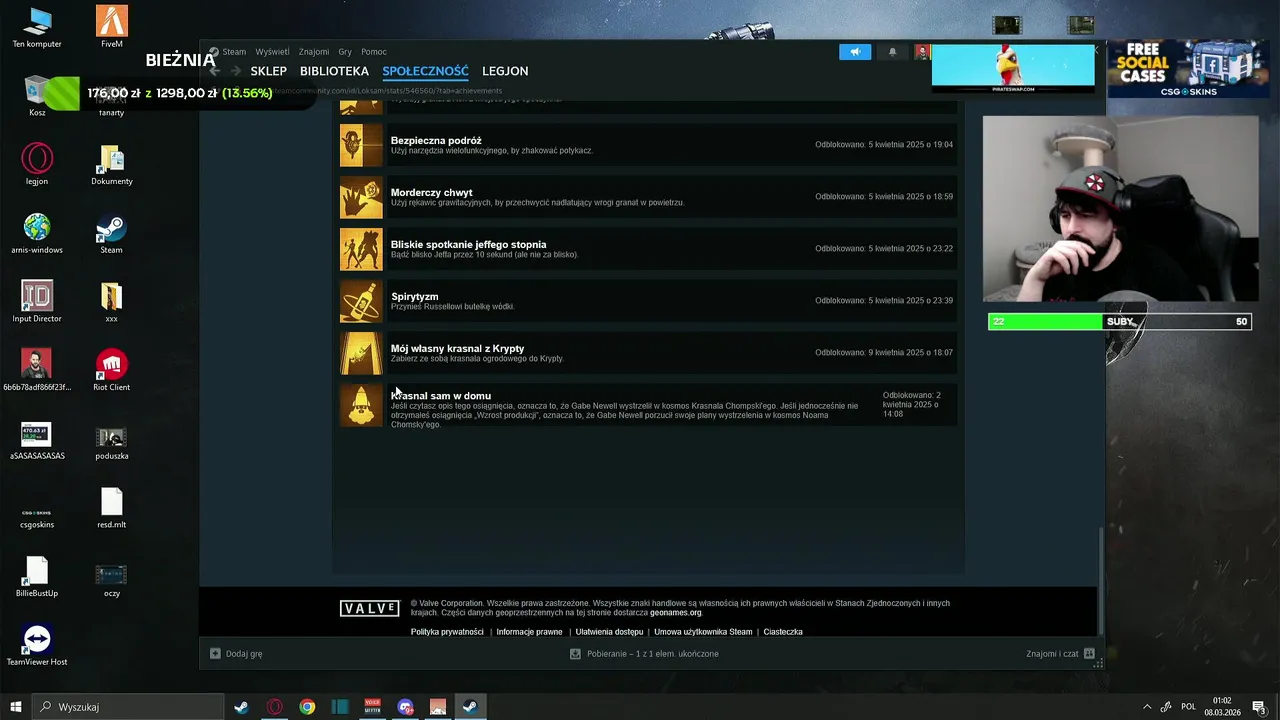Open Informacje prawne link

529,632
